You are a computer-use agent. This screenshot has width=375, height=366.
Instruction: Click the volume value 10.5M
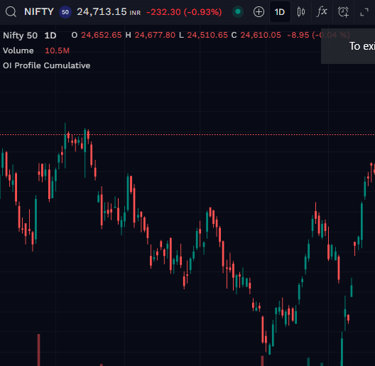[x=57, y=51]
